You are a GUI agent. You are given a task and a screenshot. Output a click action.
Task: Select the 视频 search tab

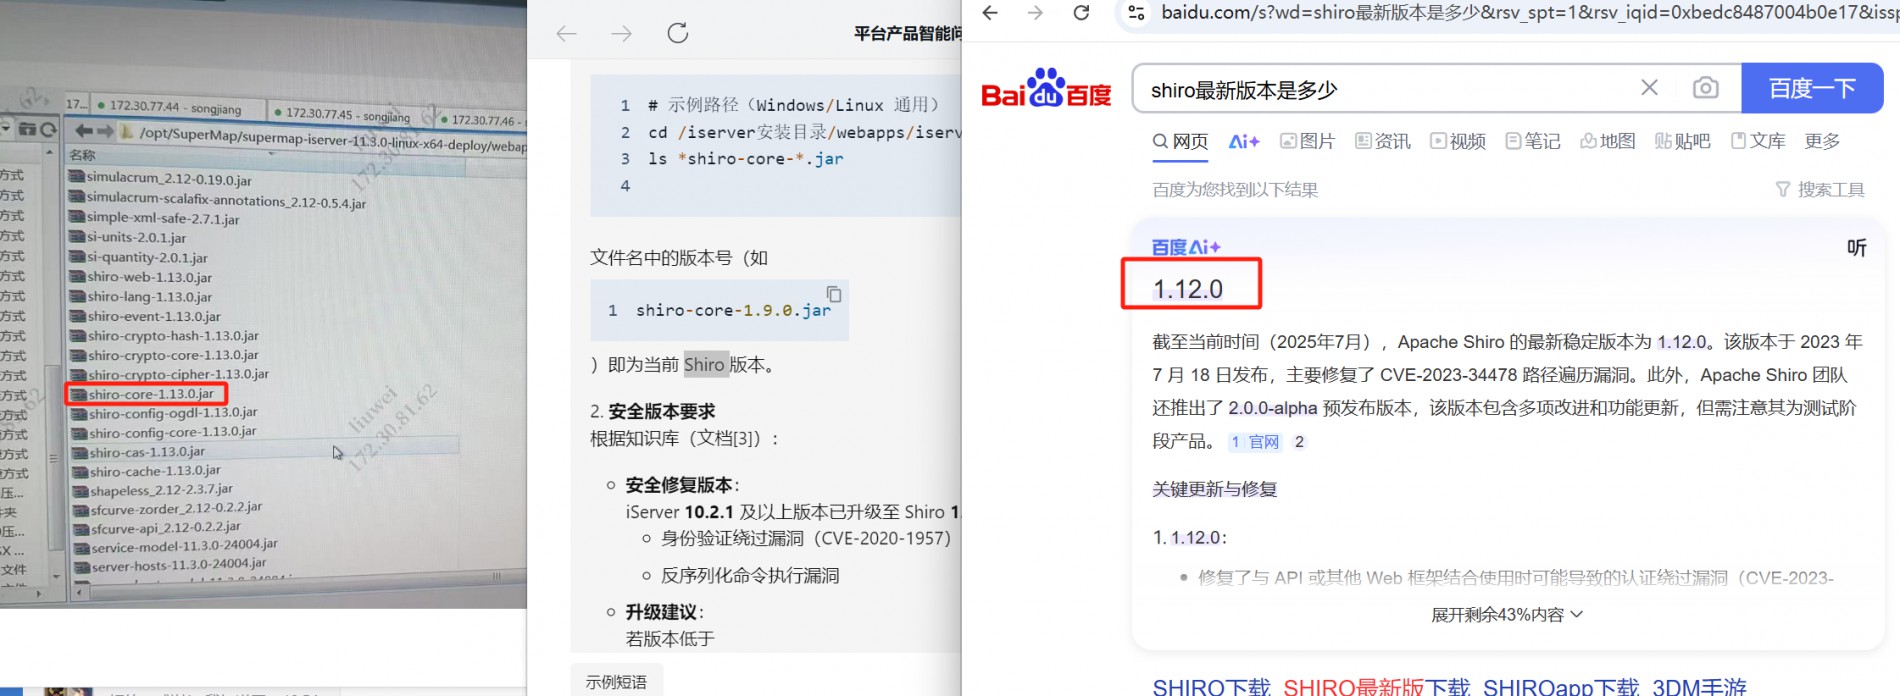(1458, 141)
